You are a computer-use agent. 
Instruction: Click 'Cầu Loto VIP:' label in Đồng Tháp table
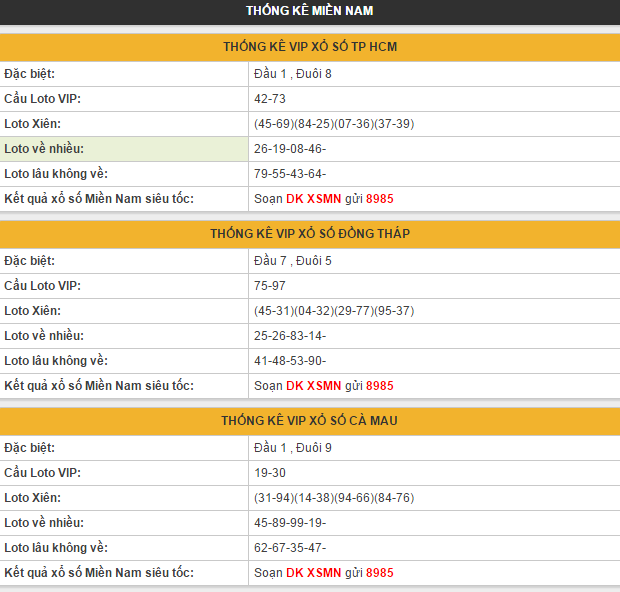click(x=42, y=286)
